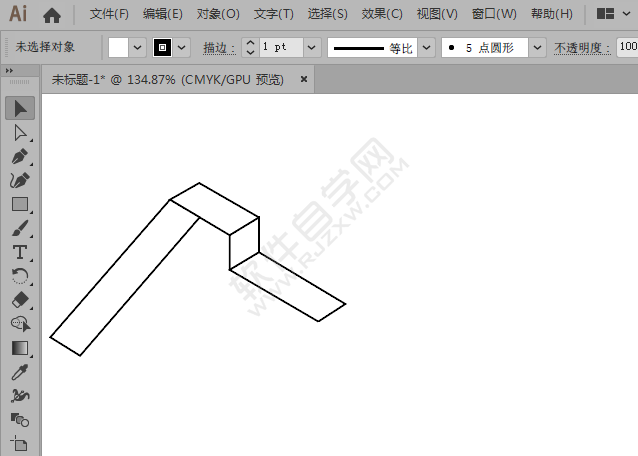Click the Home icon

point(52,15)
